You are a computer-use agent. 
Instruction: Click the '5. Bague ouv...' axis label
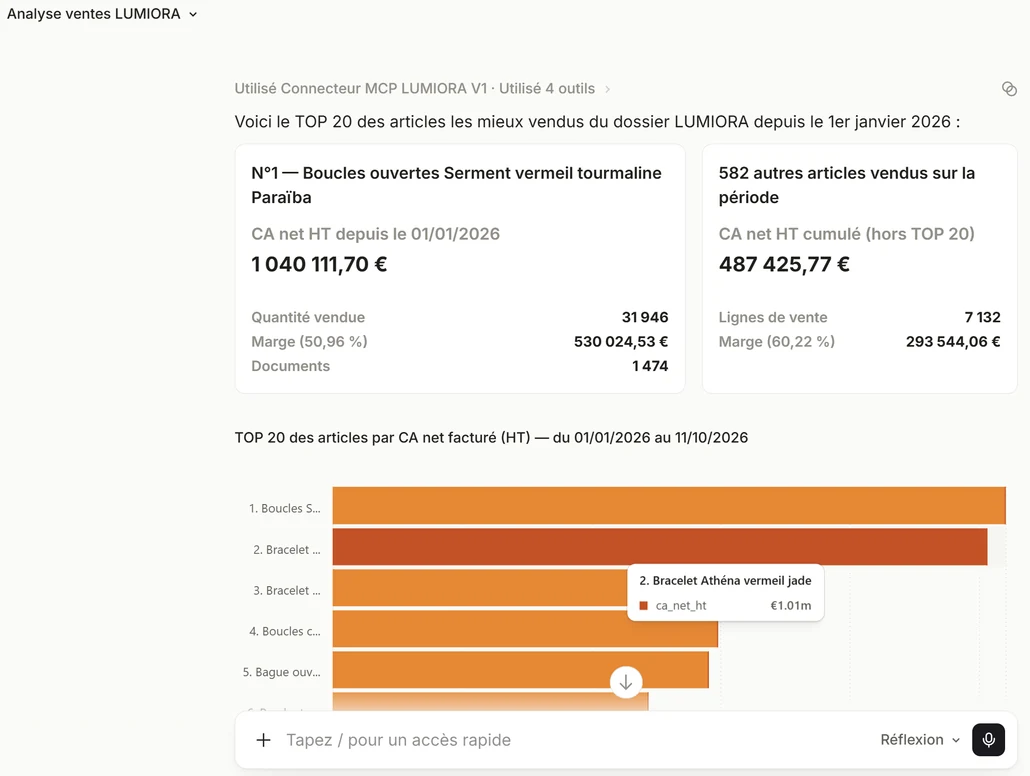281,672
